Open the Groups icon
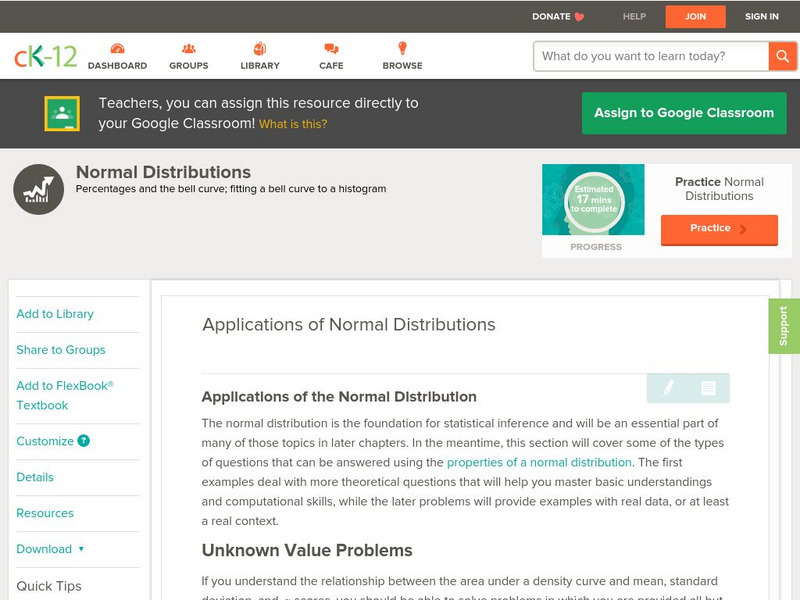This screenshot has height=600, width=800. (188, 49)
